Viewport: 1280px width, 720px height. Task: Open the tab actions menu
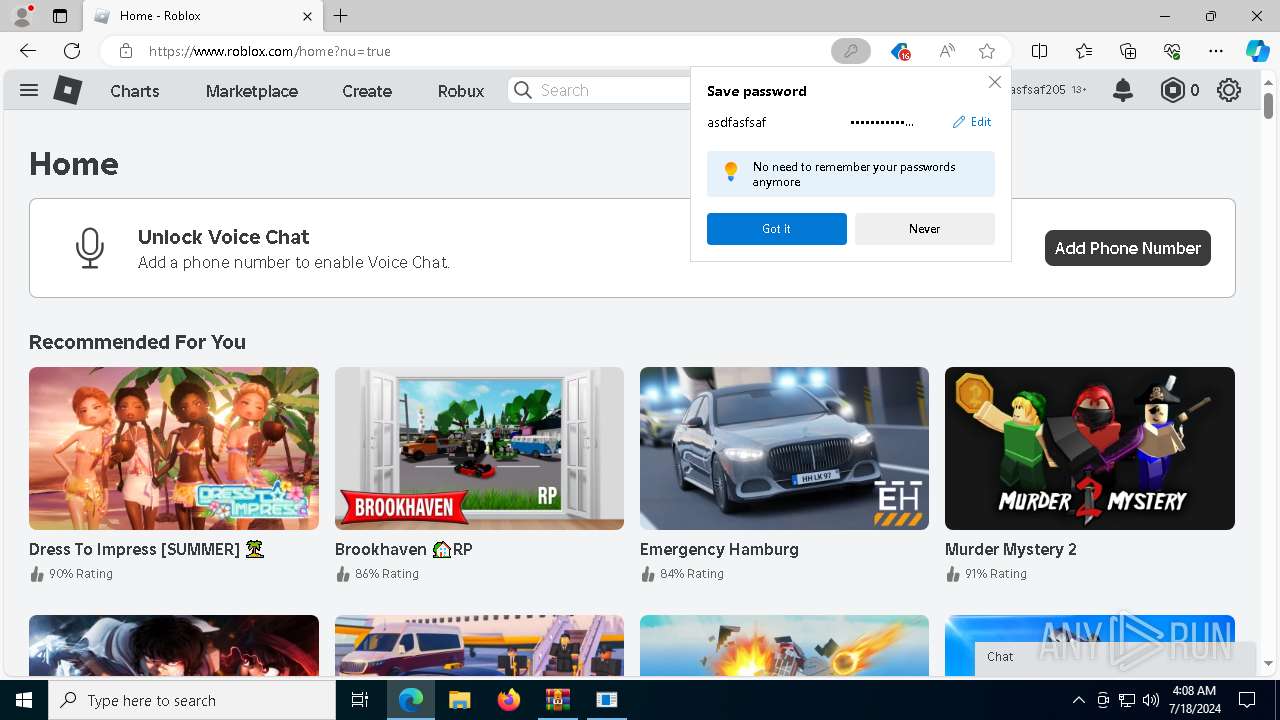pos(60,16)
